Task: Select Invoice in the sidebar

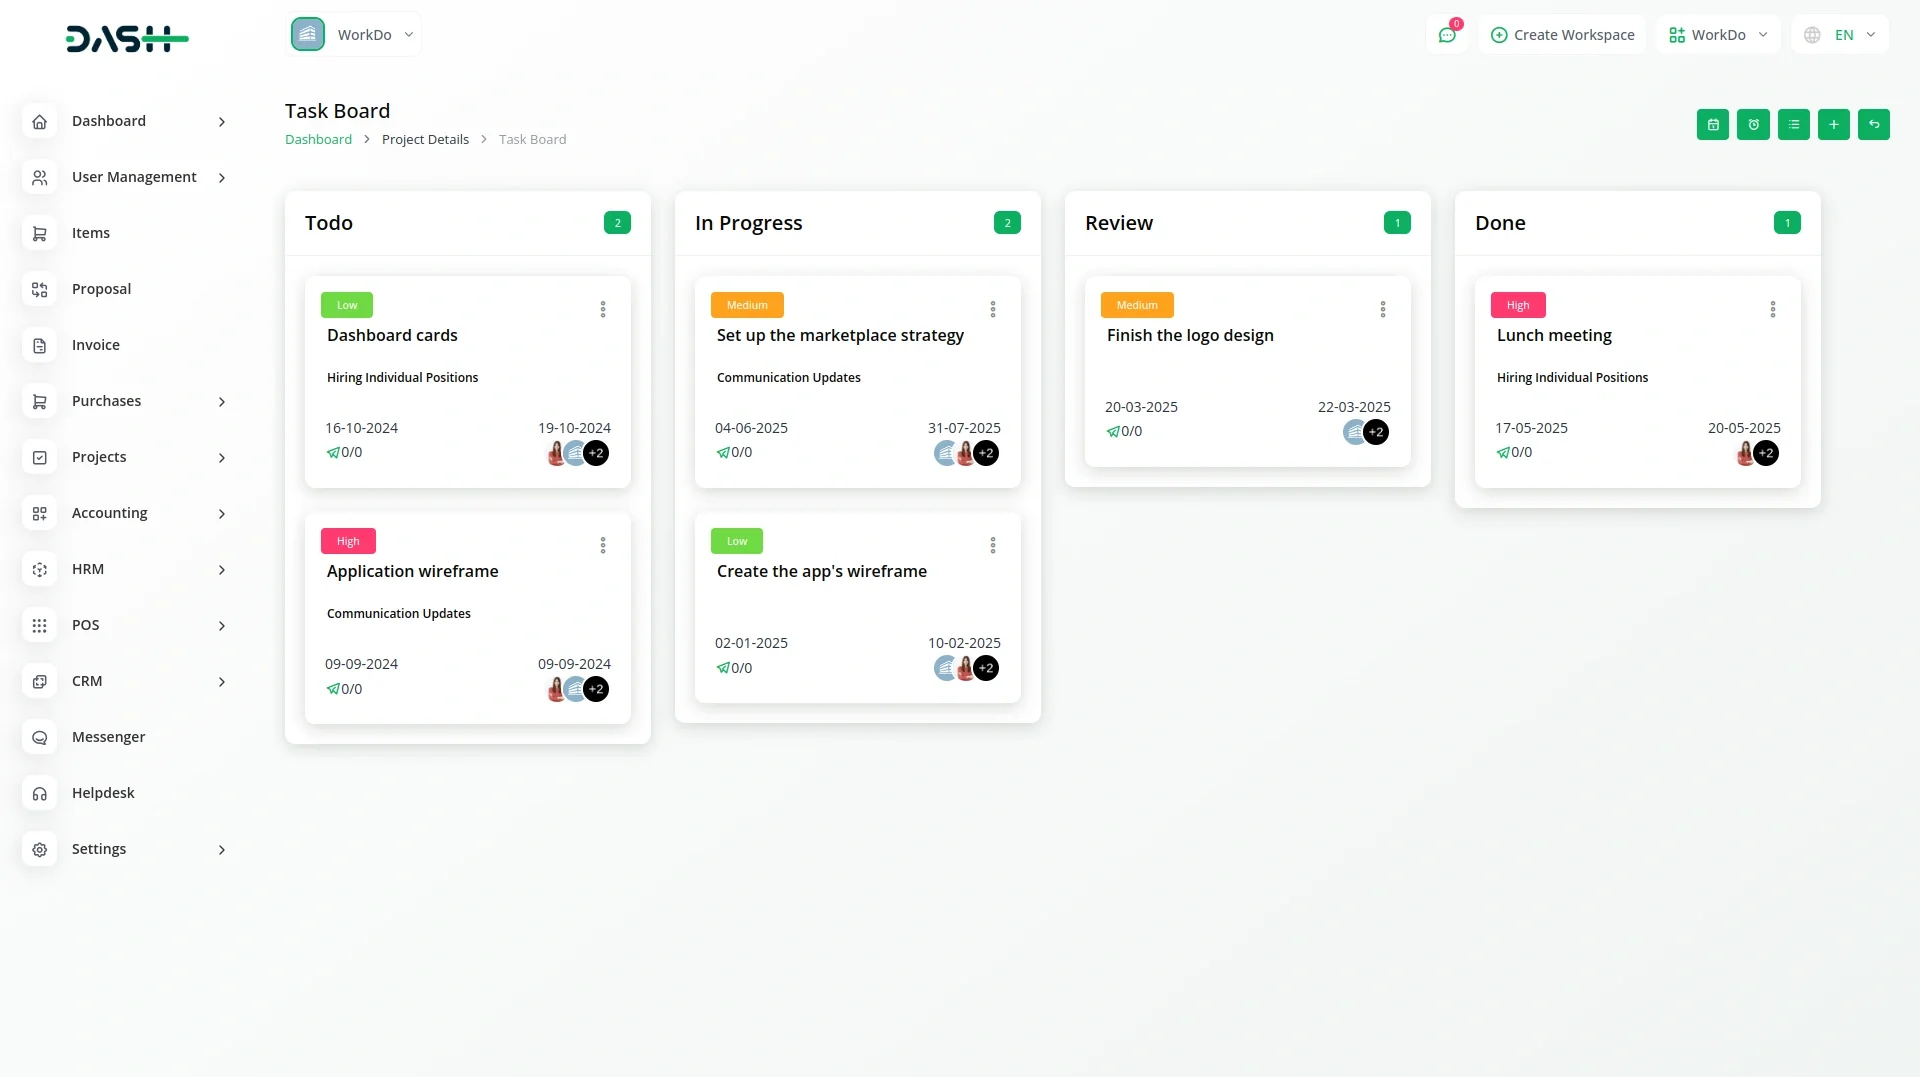Action: click(96, 345)
